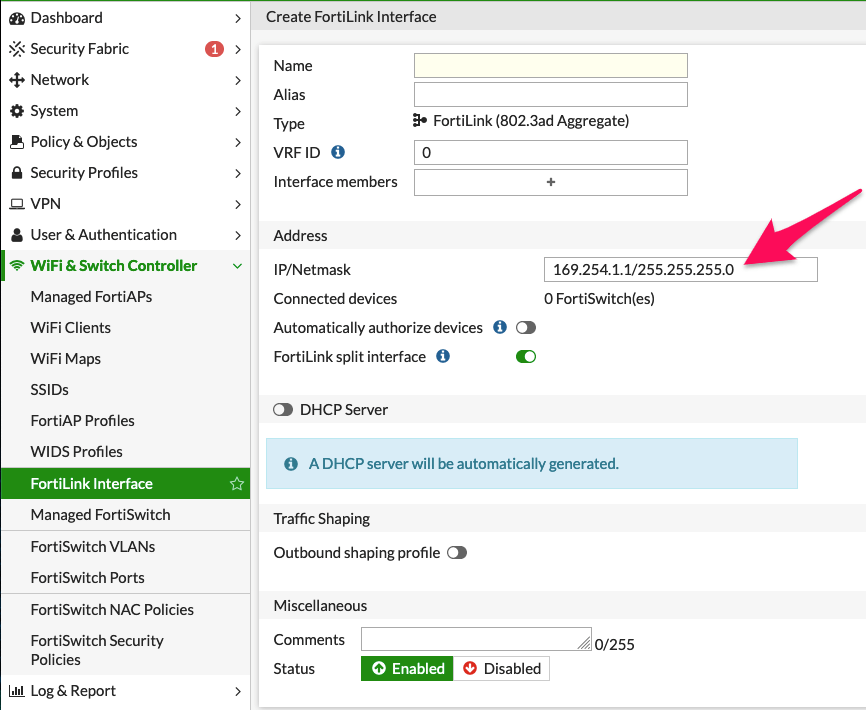Add interface members with the plus button

point(550,182)
